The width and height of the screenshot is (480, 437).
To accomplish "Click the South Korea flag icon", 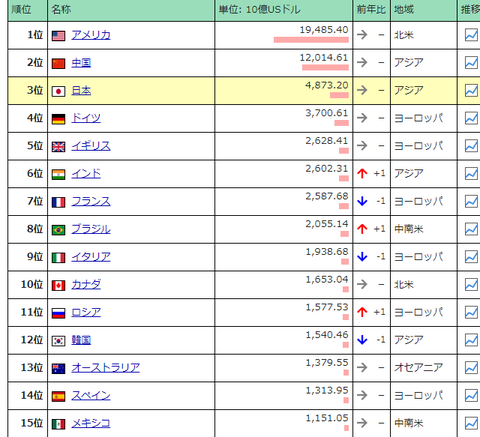I will point(58,341).
